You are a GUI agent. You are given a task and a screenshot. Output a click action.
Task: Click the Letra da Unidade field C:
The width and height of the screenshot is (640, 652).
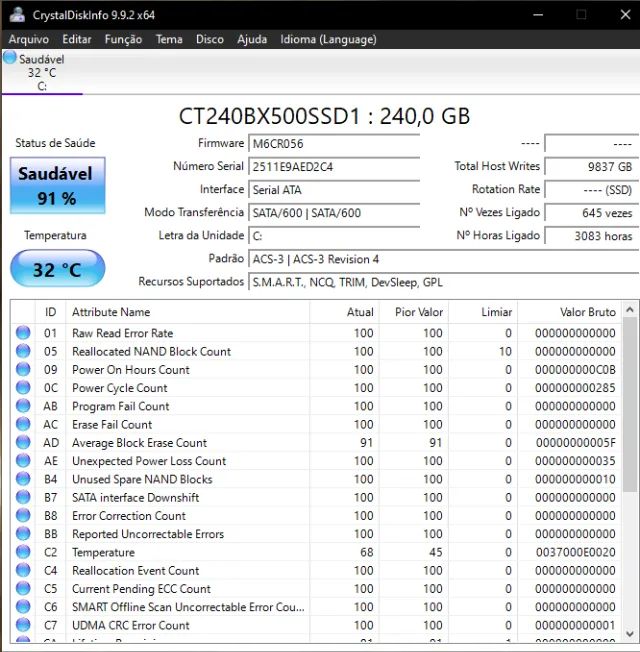tap(334, 236)
